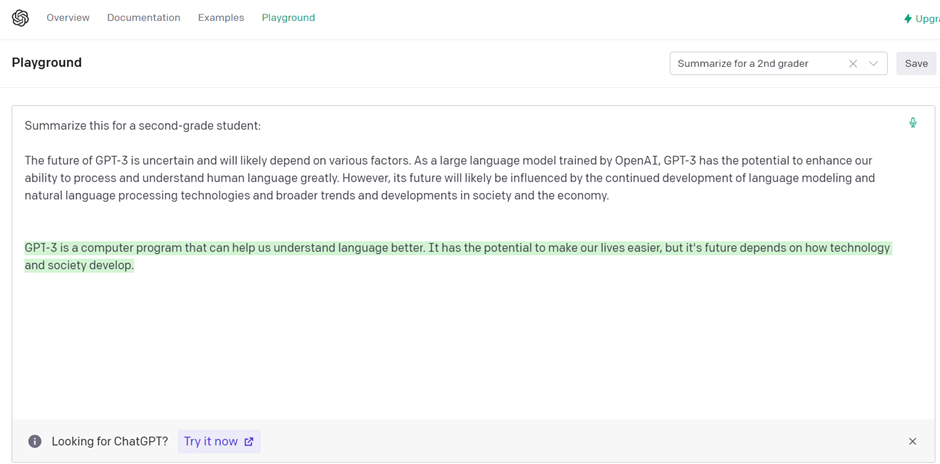Open the Overview tab
This screenshot has width=940, height=464.
pyautogui.click(x=68, y=18)
